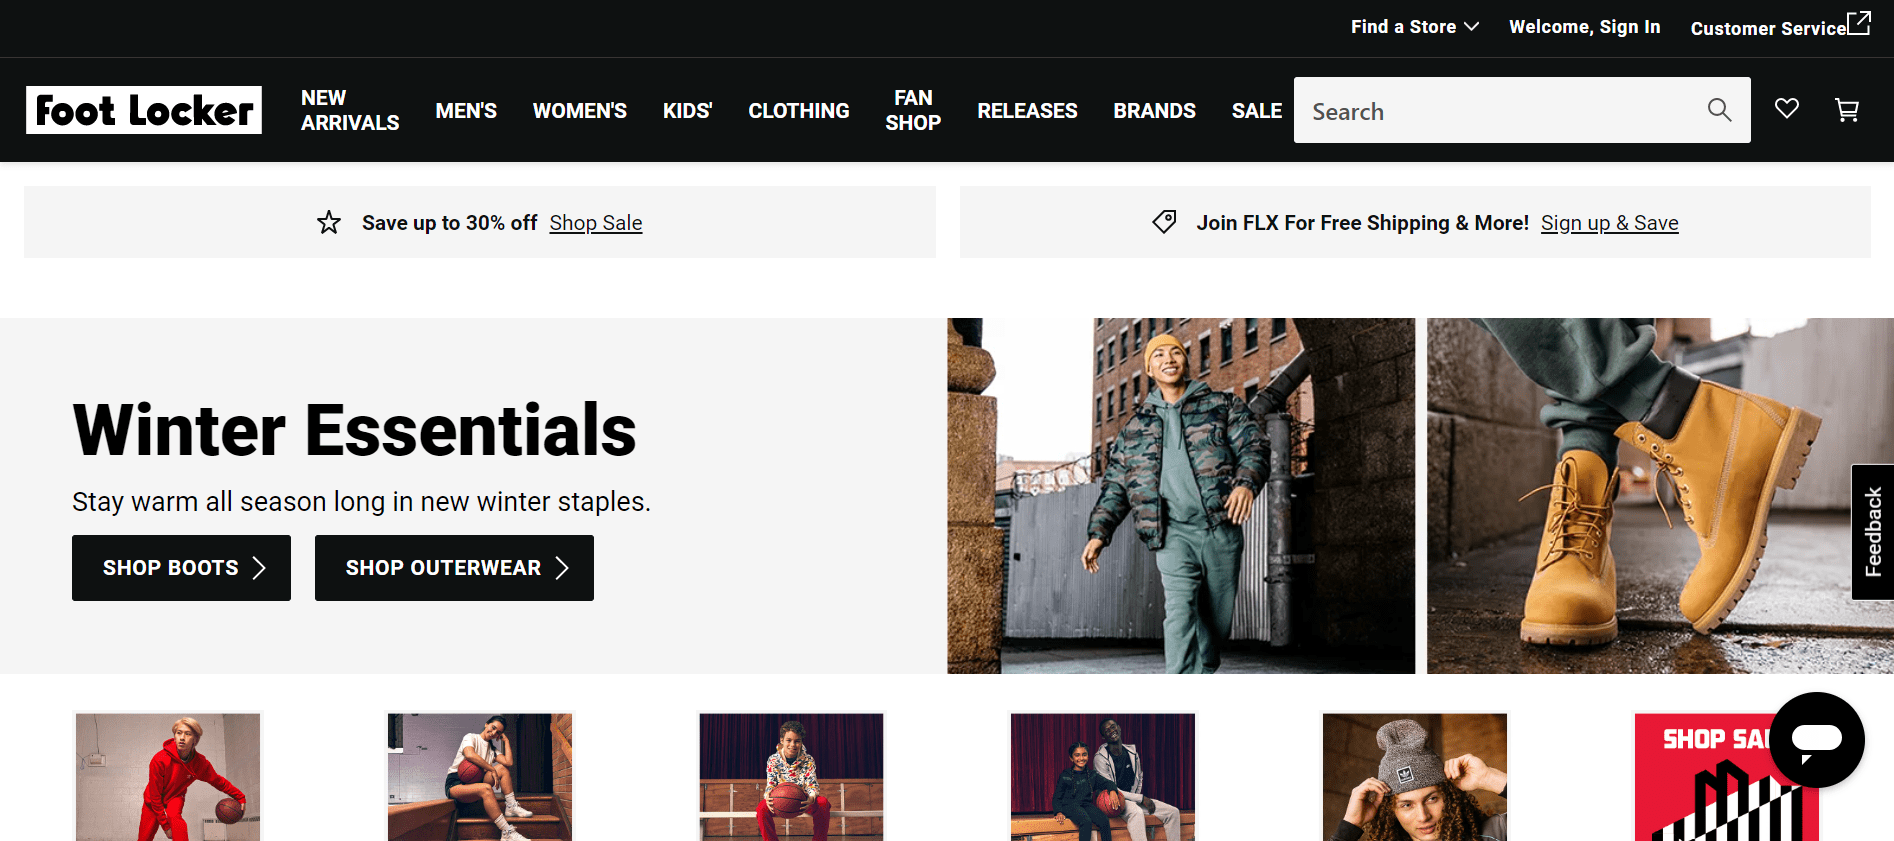This screenshot has height=841, width=1894.
Task: Open the shopping cart icon
Action: [x=1847, y=110]
